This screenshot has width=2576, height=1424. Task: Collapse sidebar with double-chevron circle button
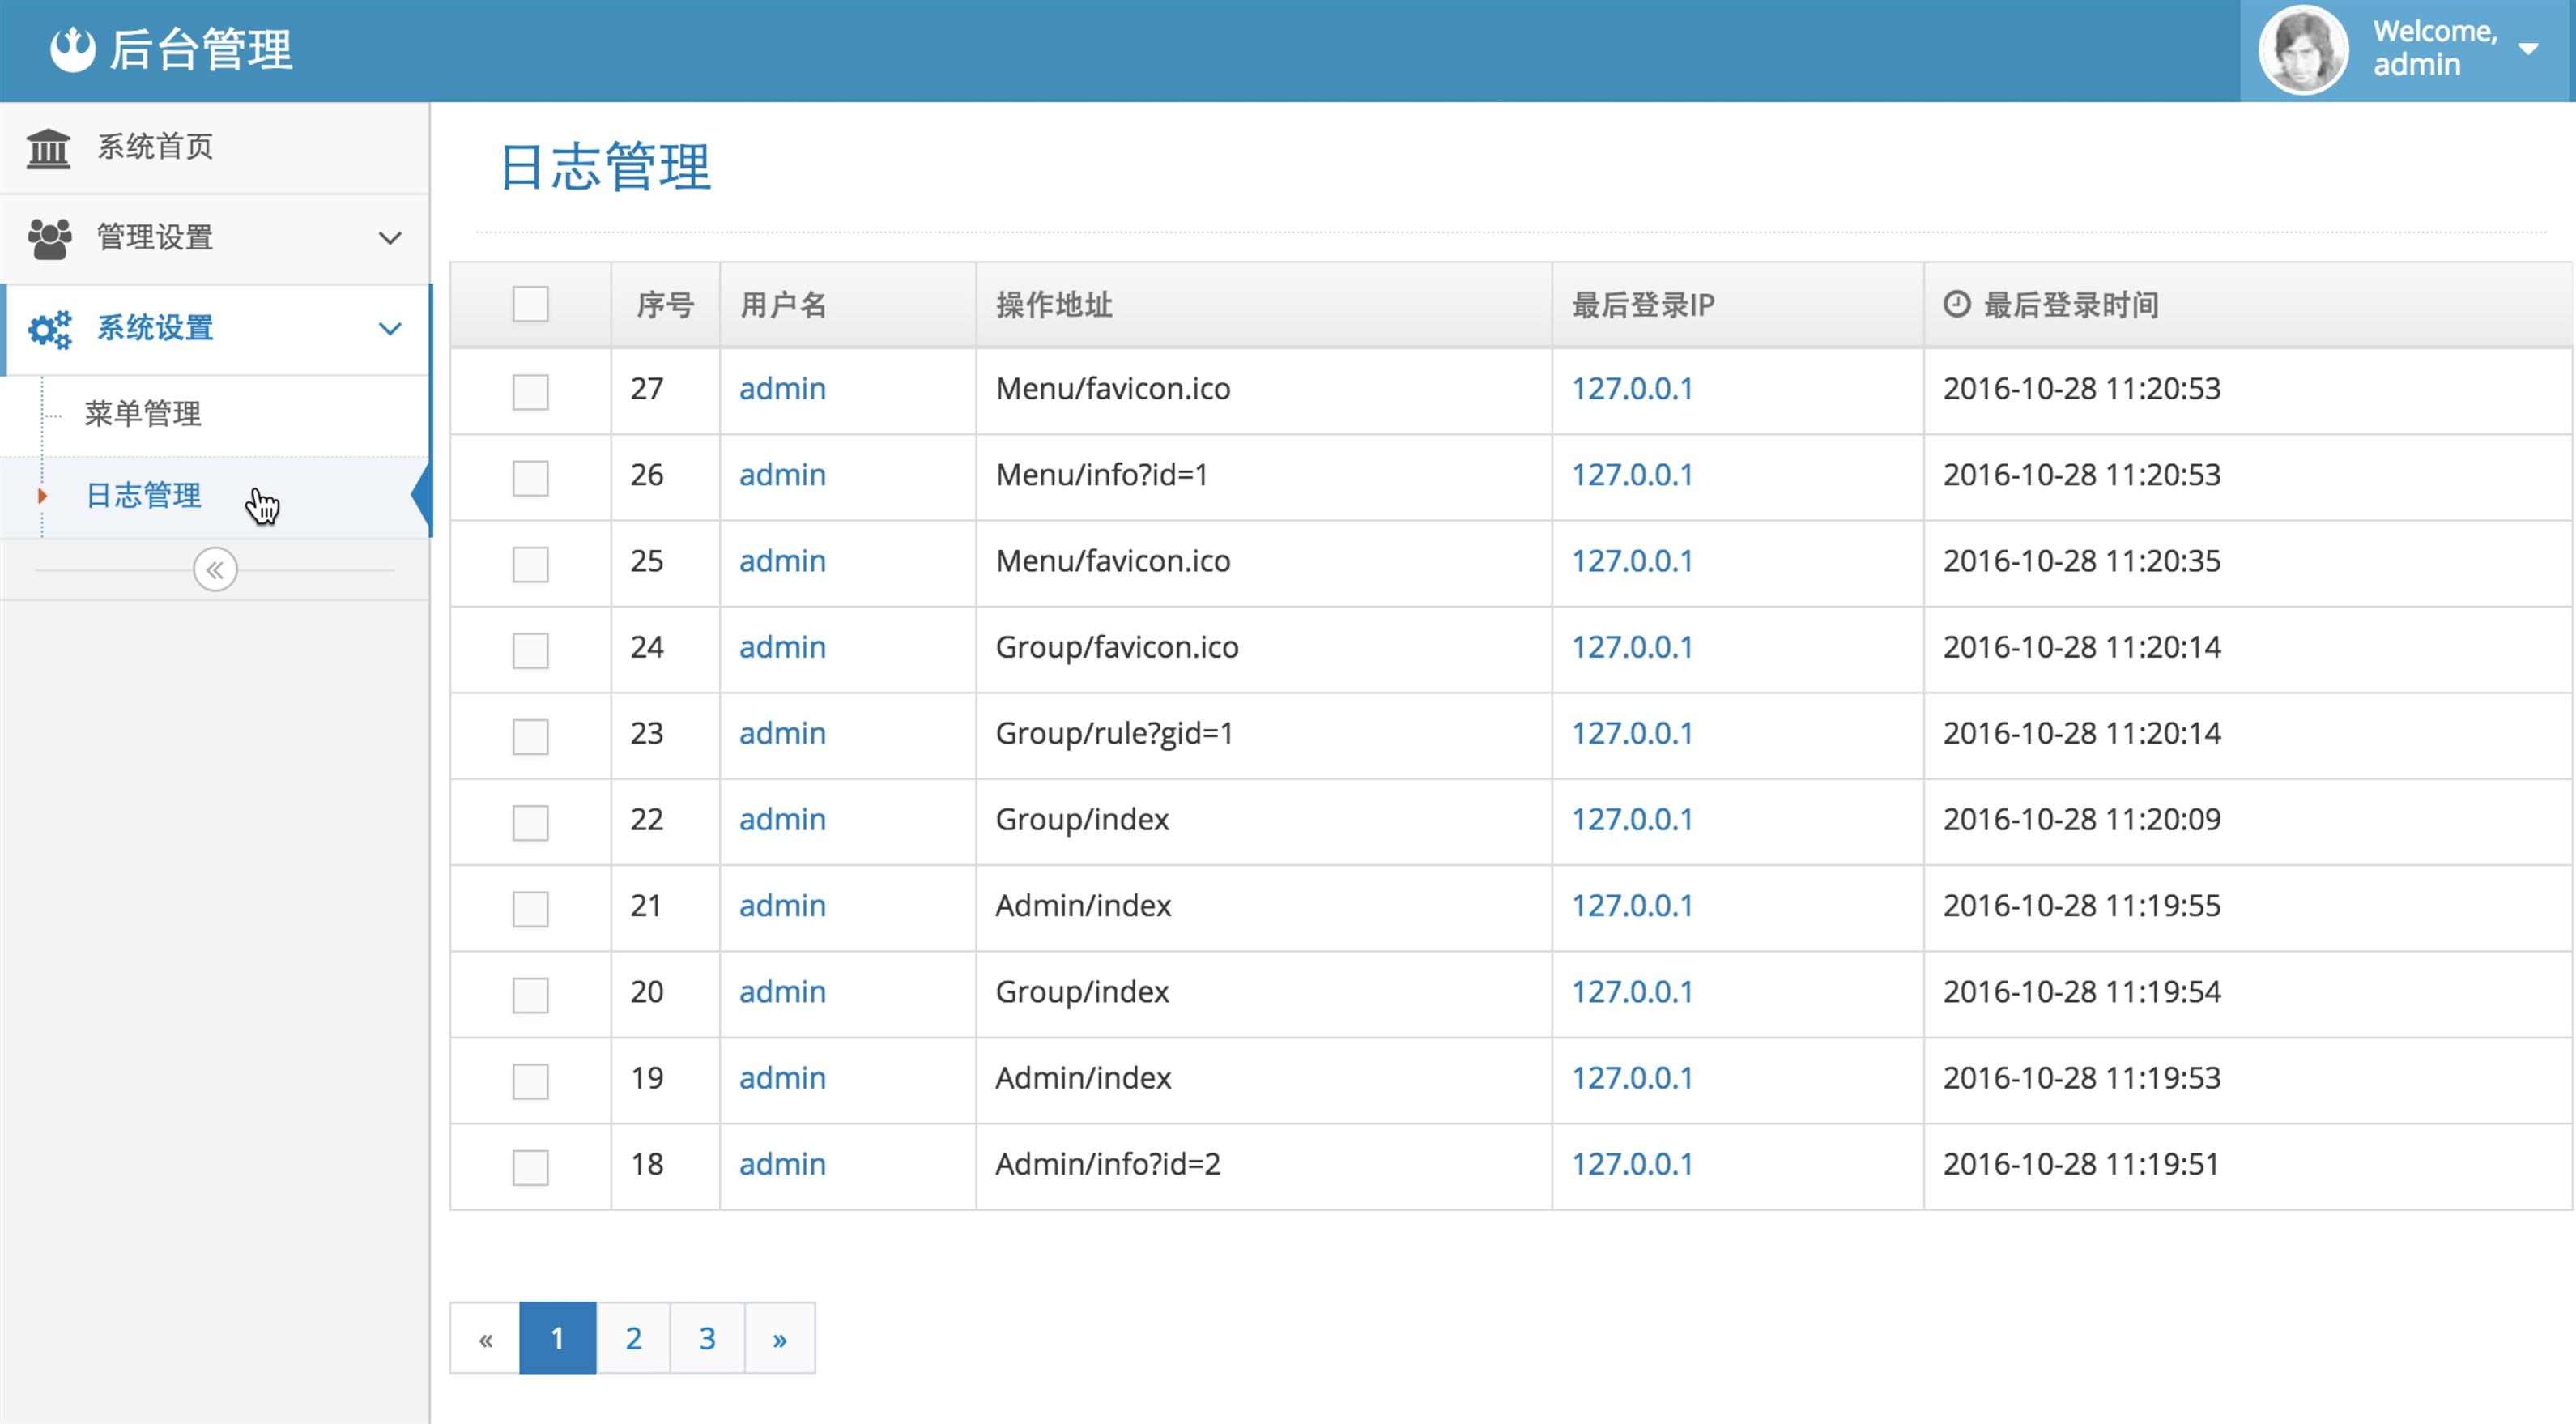(215, 570)
